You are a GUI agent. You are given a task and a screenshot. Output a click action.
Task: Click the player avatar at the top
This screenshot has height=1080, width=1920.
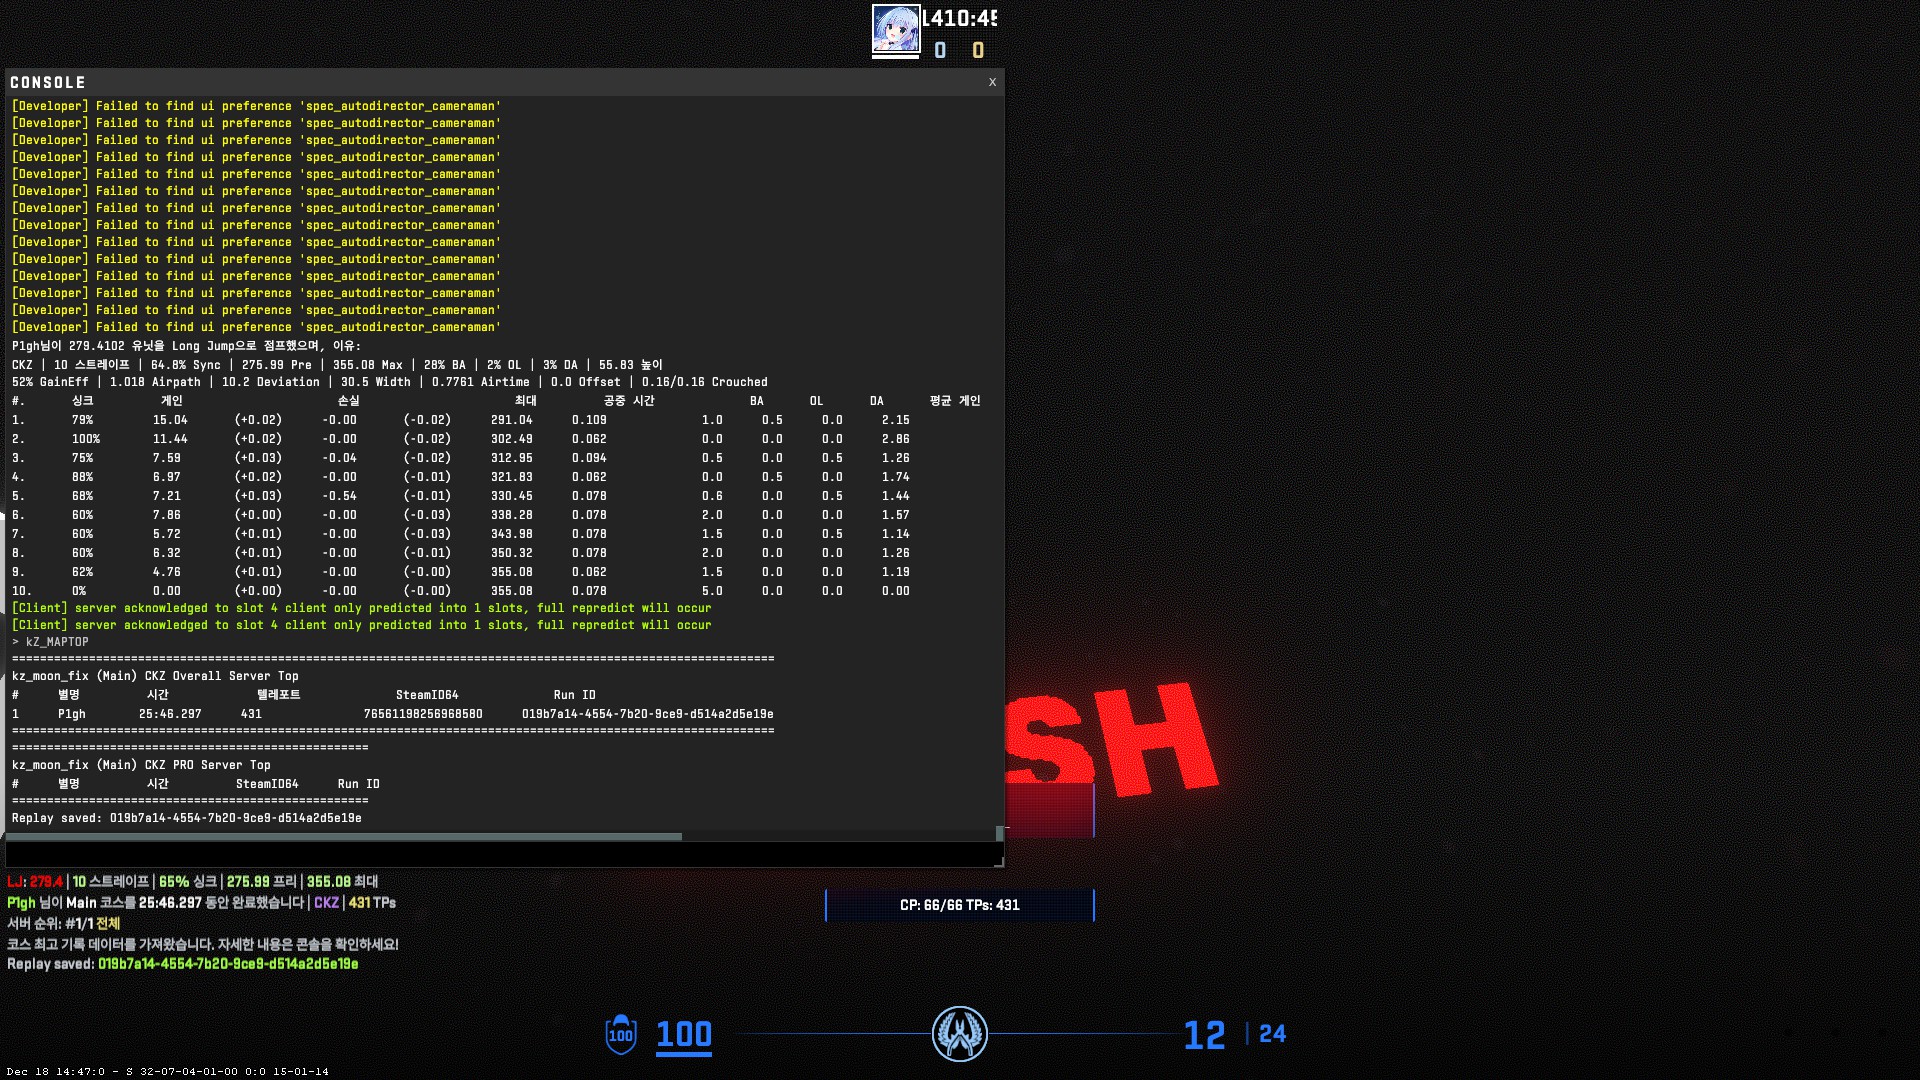coord(896,29)
